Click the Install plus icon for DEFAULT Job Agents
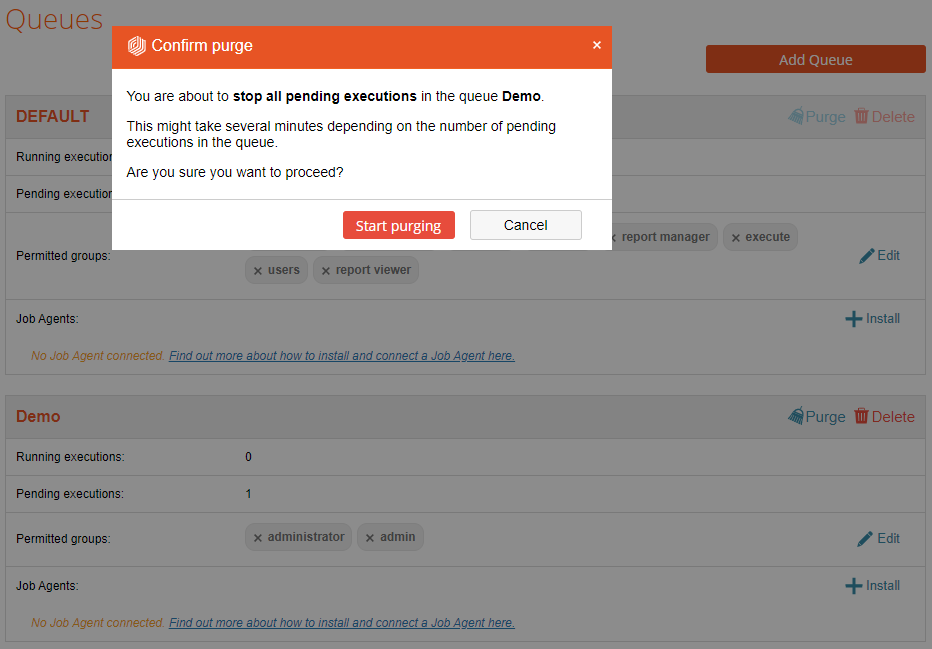This screenshot has height=649, width=932. [x=854, y=319]
